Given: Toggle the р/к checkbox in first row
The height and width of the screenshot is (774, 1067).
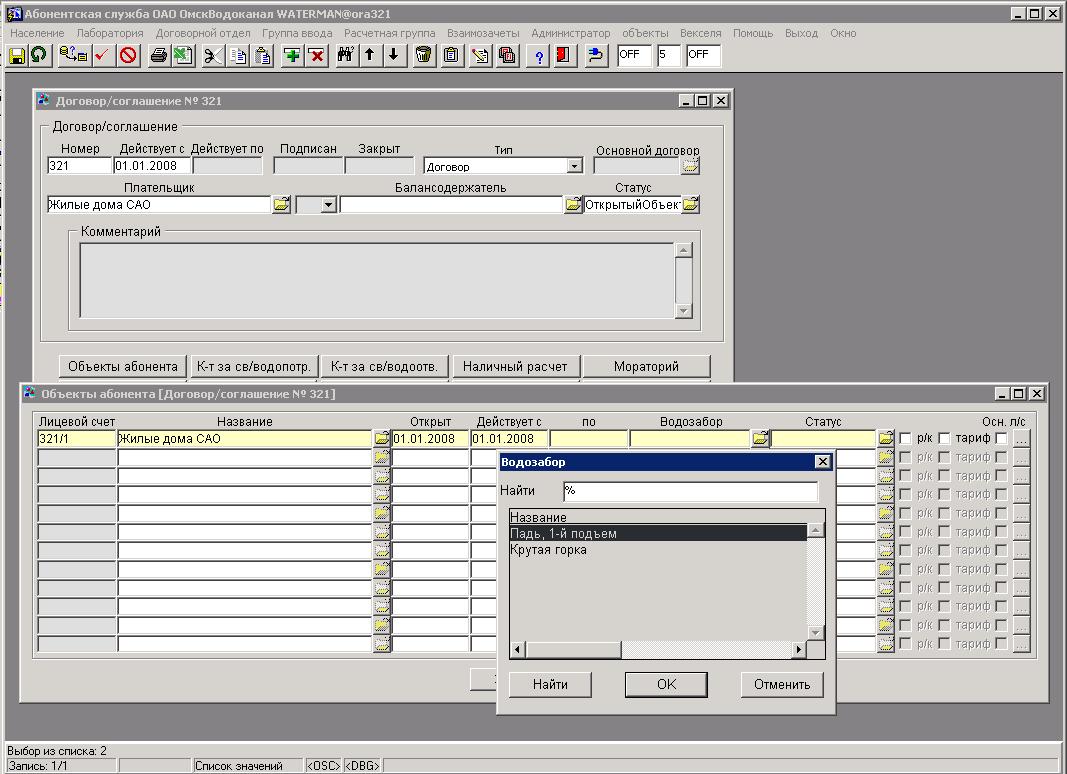Looking at the screenshot, I should [906, 439].
